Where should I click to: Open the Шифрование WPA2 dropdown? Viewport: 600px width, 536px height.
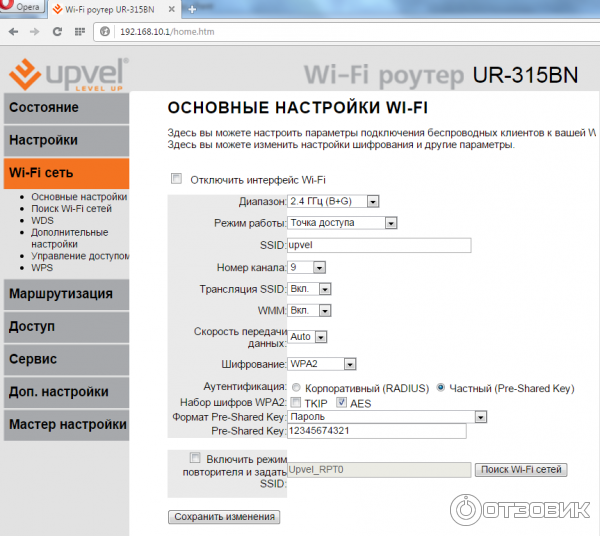pos(321,364)
